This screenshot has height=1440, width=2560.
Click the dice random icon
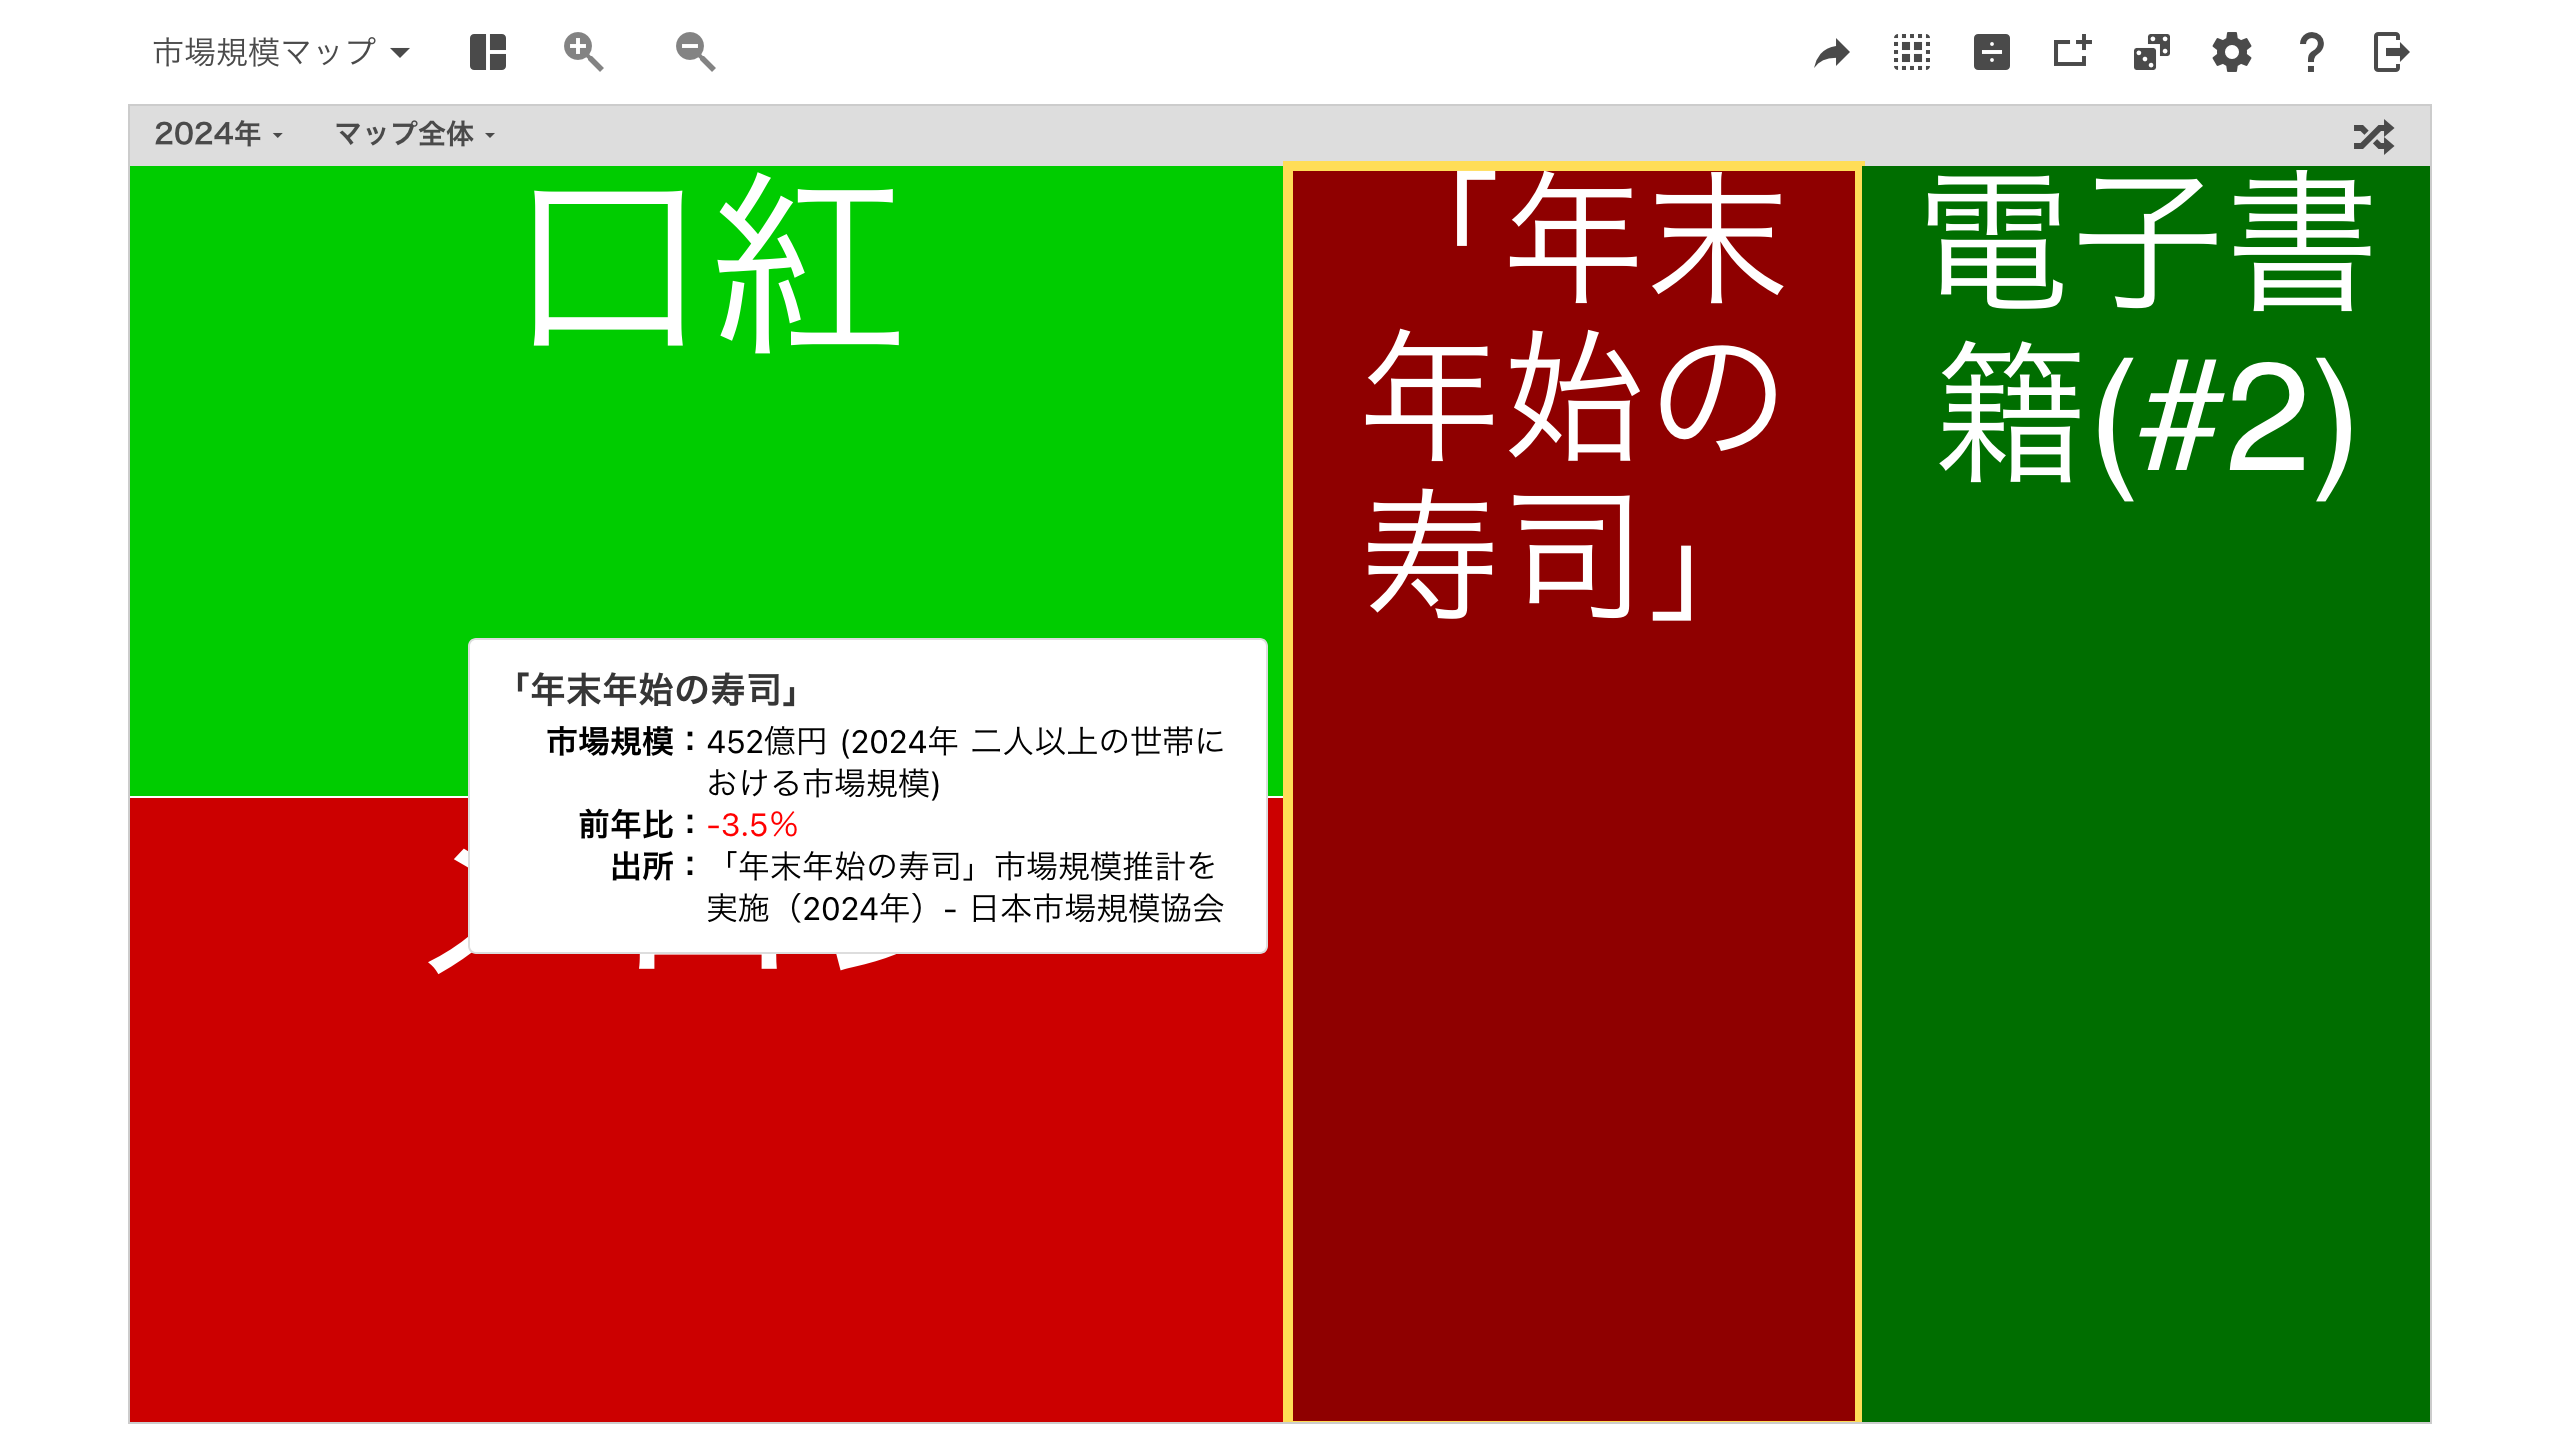[x=2152, y=52]
